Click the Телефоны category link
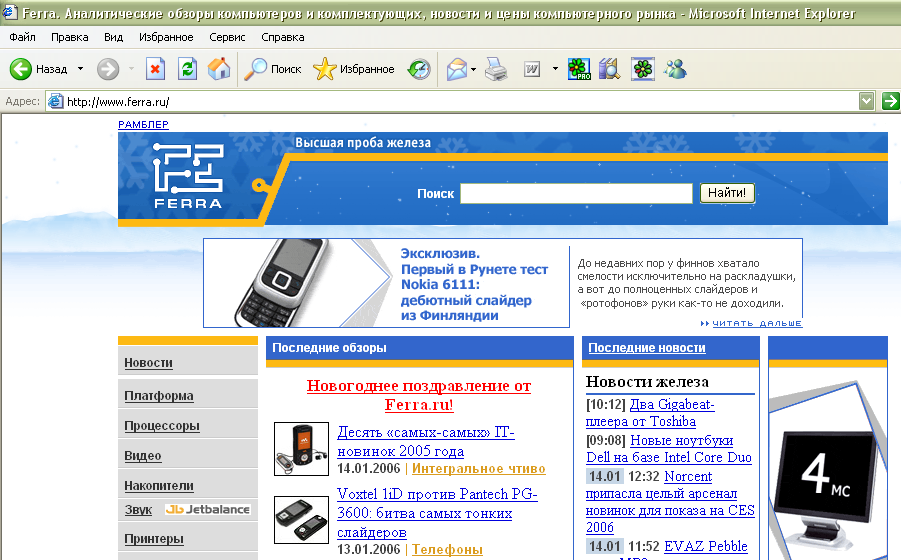The image size is (901, 560). click(x=447, y=550)
